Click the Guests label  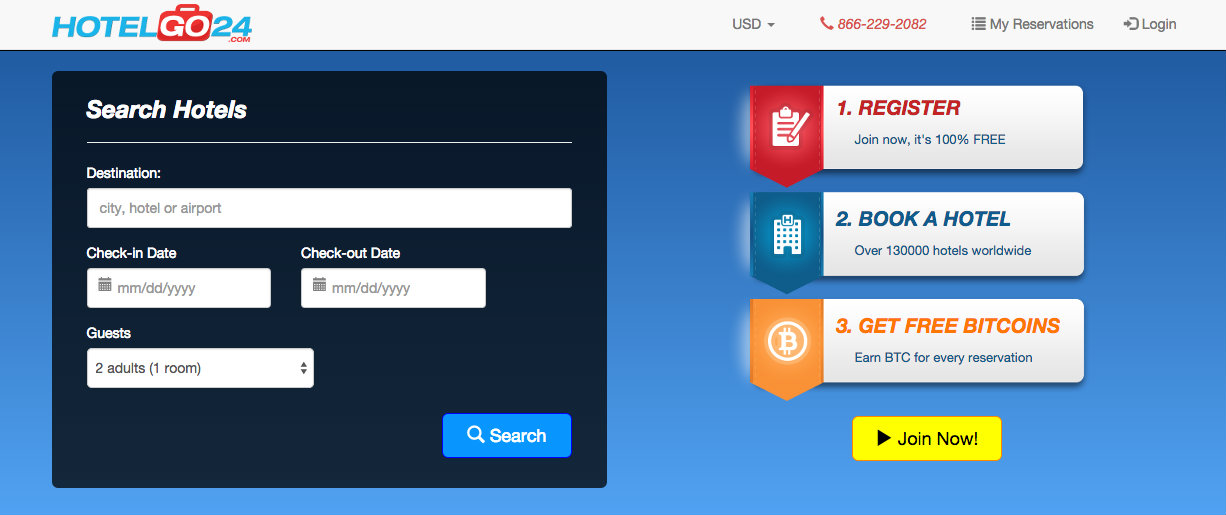pyautogui.click(x=109, y=333)
